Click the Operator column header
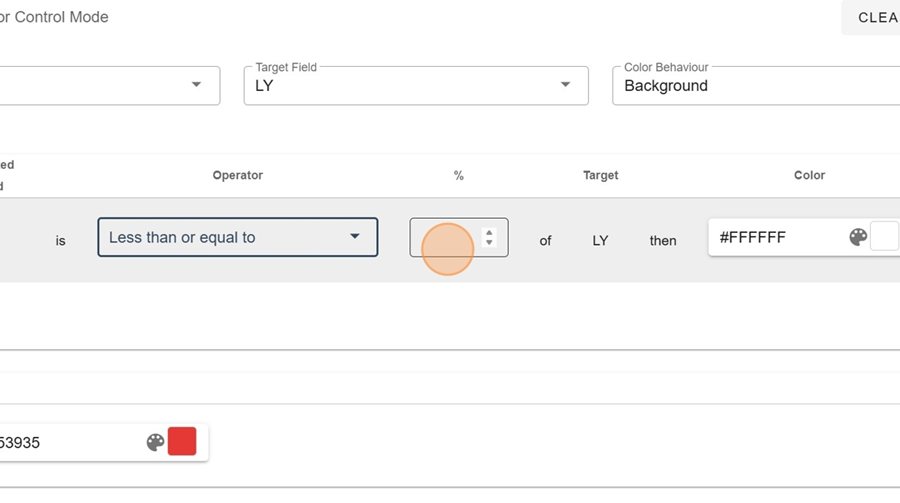The width and height of the screenshot is (900, 503). point(238,175)
